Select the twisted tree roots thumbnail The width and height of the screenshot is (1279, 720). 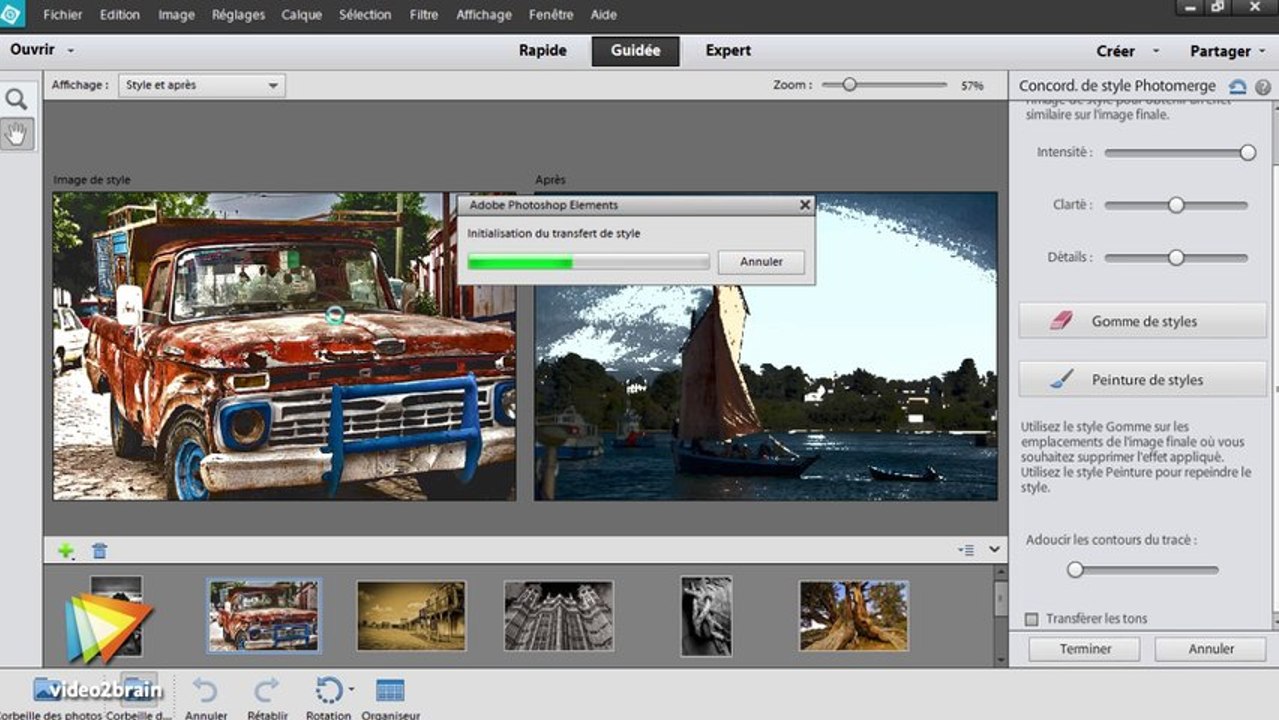853,616
